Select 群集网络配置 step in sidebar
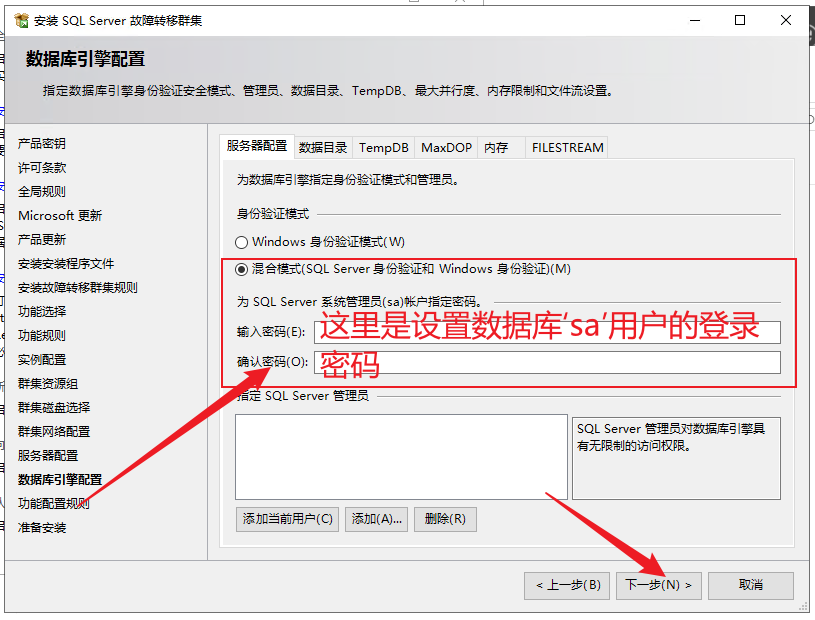This screenshot has width=815, height=620. 54,431
